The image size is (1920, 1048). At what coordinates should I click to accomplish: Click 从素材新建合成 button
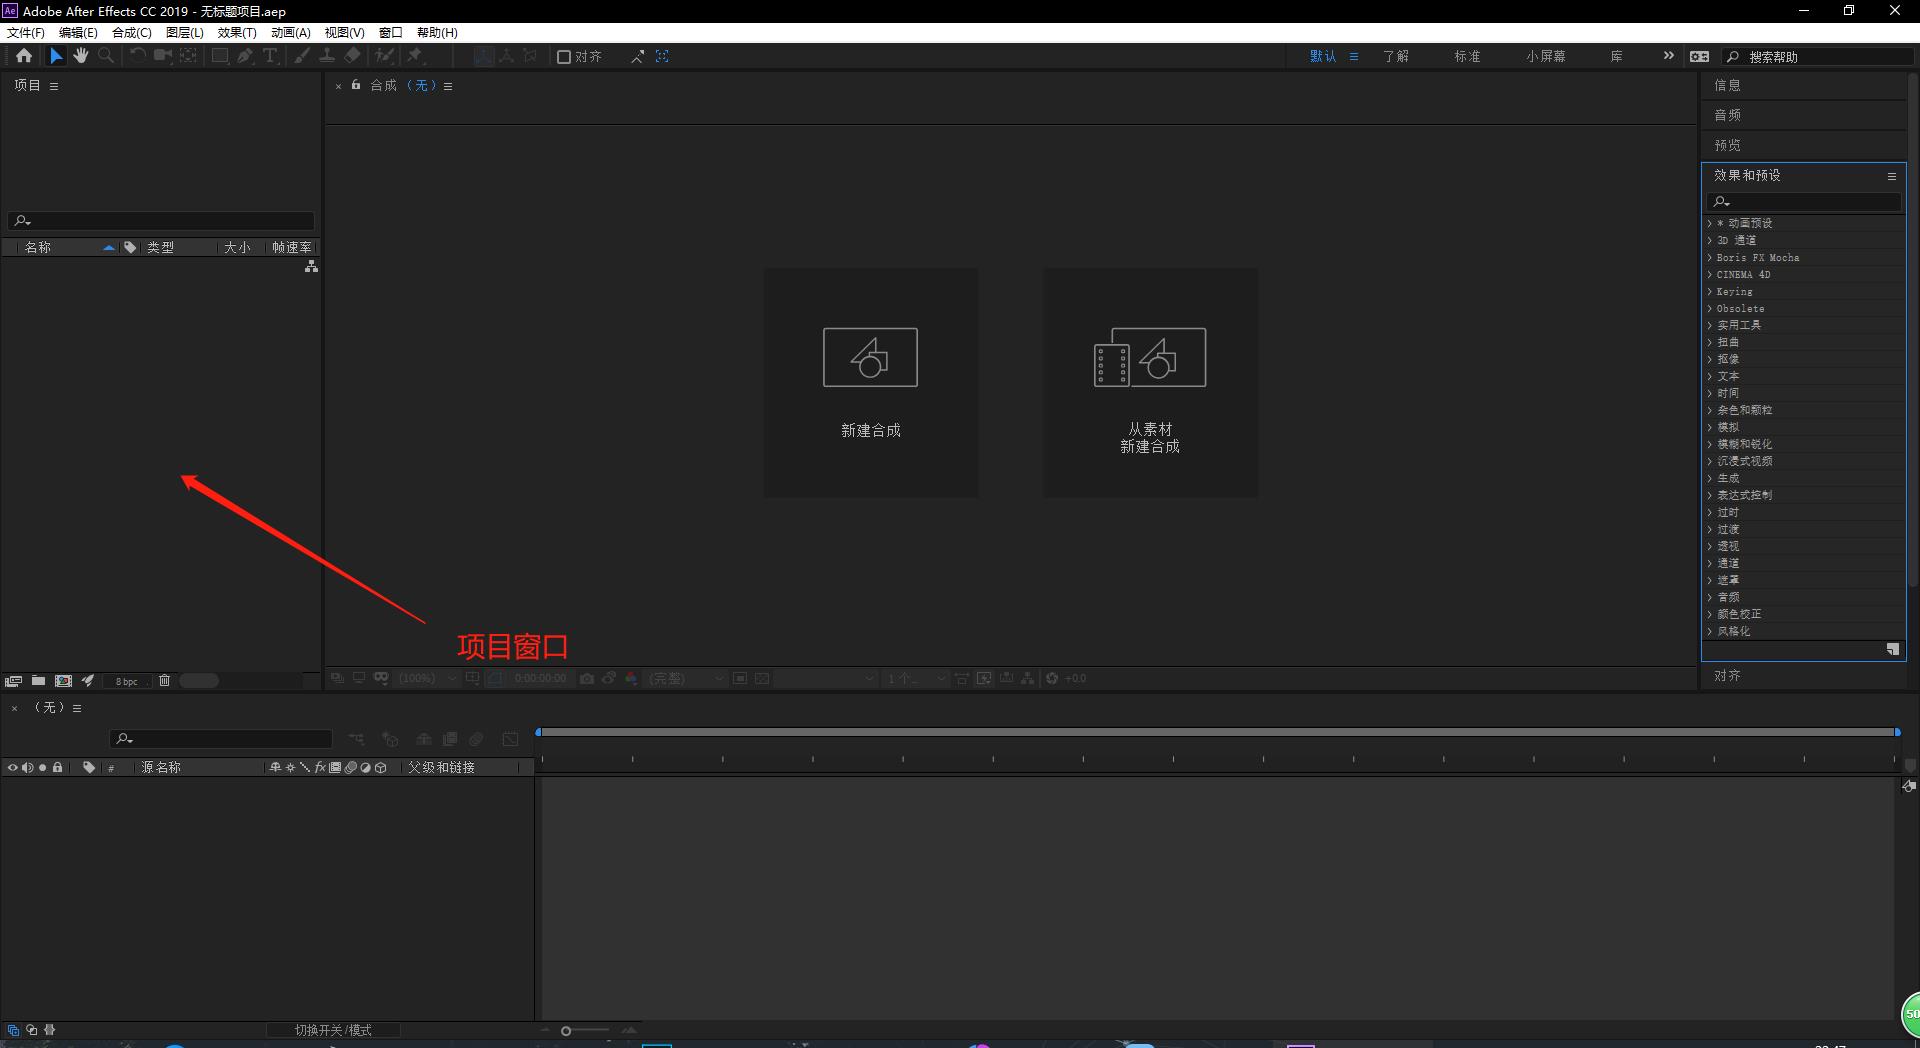click(x=1150, y=382)
